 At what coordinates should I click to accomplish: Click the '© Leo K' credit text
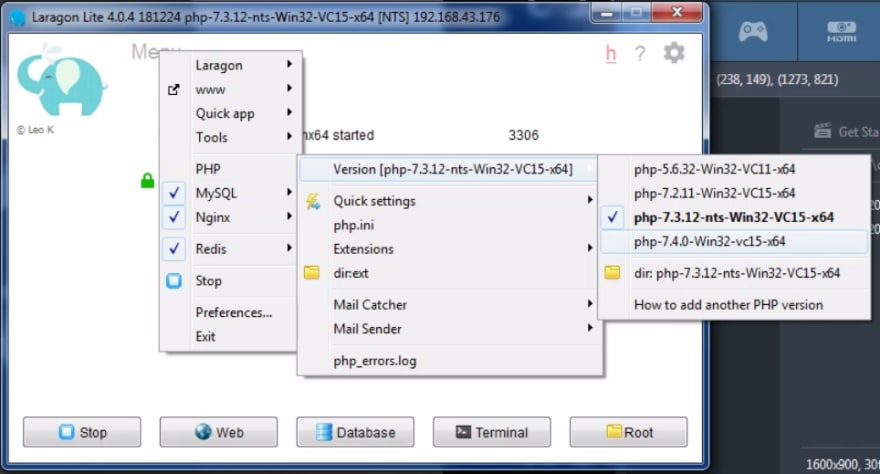35,130
